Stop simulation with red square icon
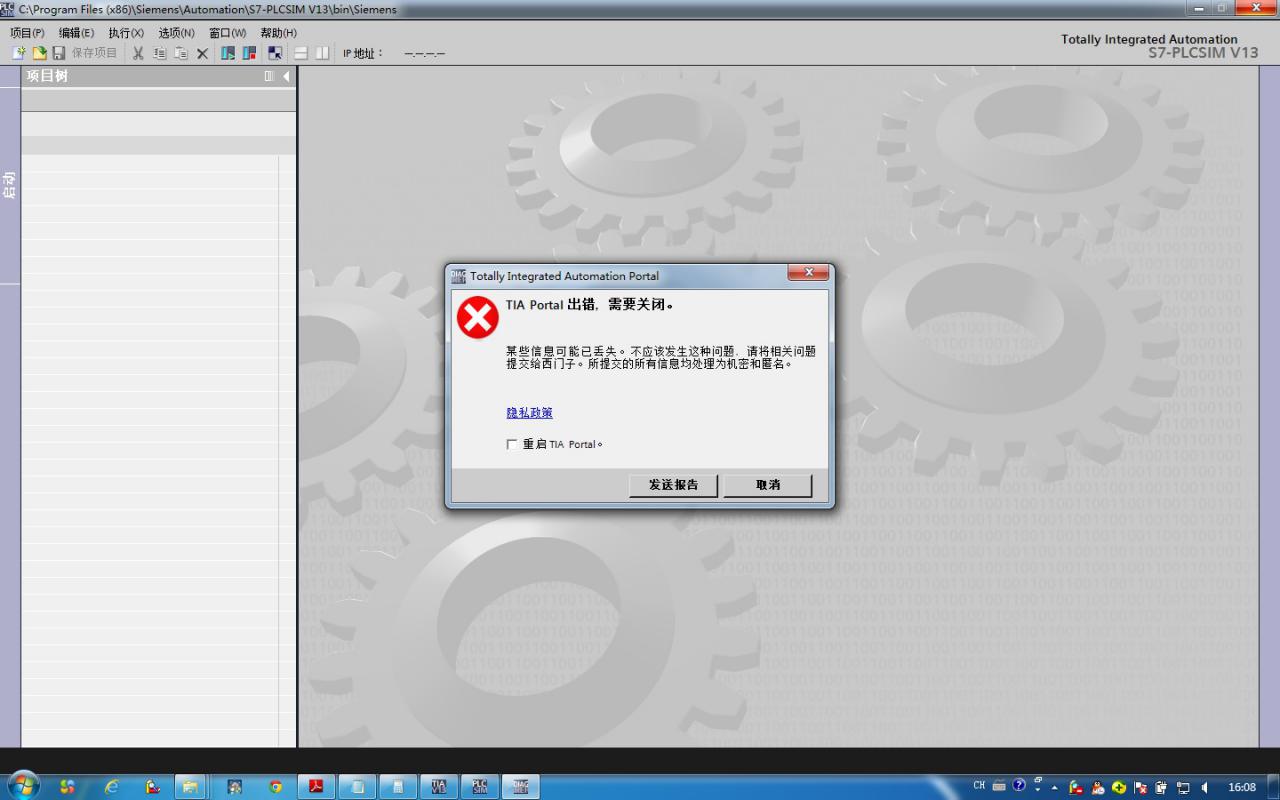 [249, 53]
